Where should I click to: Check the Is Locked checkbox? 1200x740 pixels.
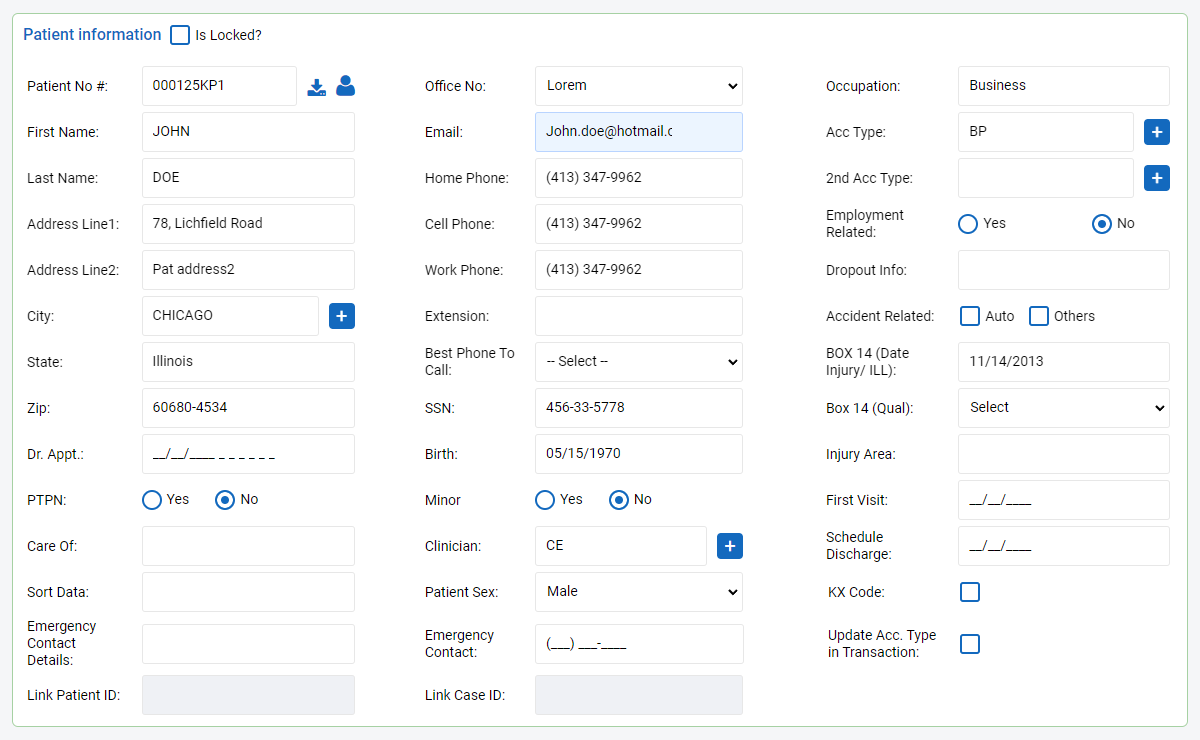click(180, 35)
